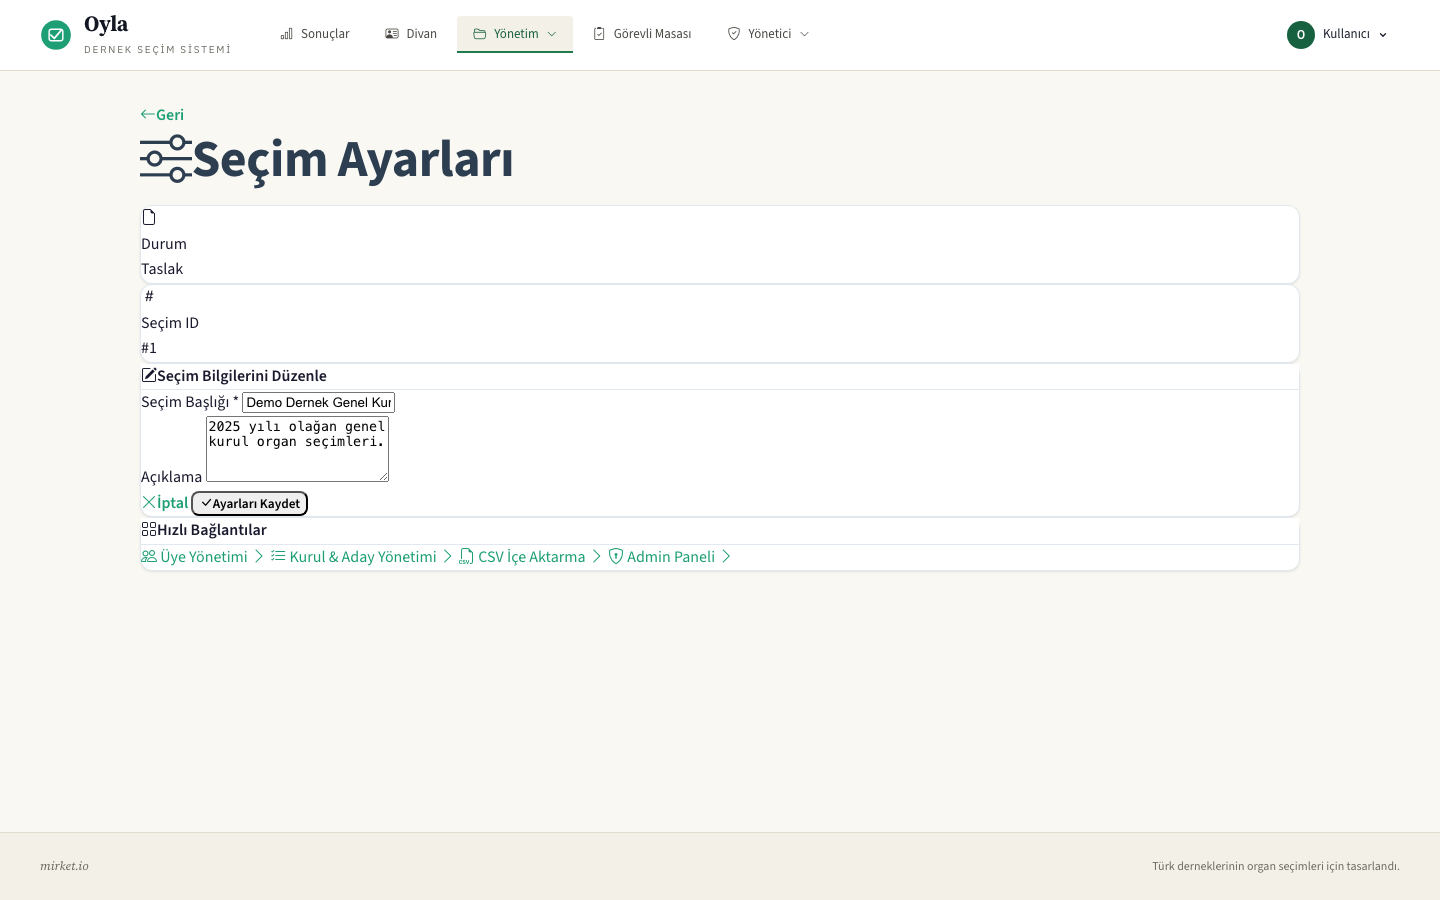Click the user avatar circle 'O'

coord(1301,34)
